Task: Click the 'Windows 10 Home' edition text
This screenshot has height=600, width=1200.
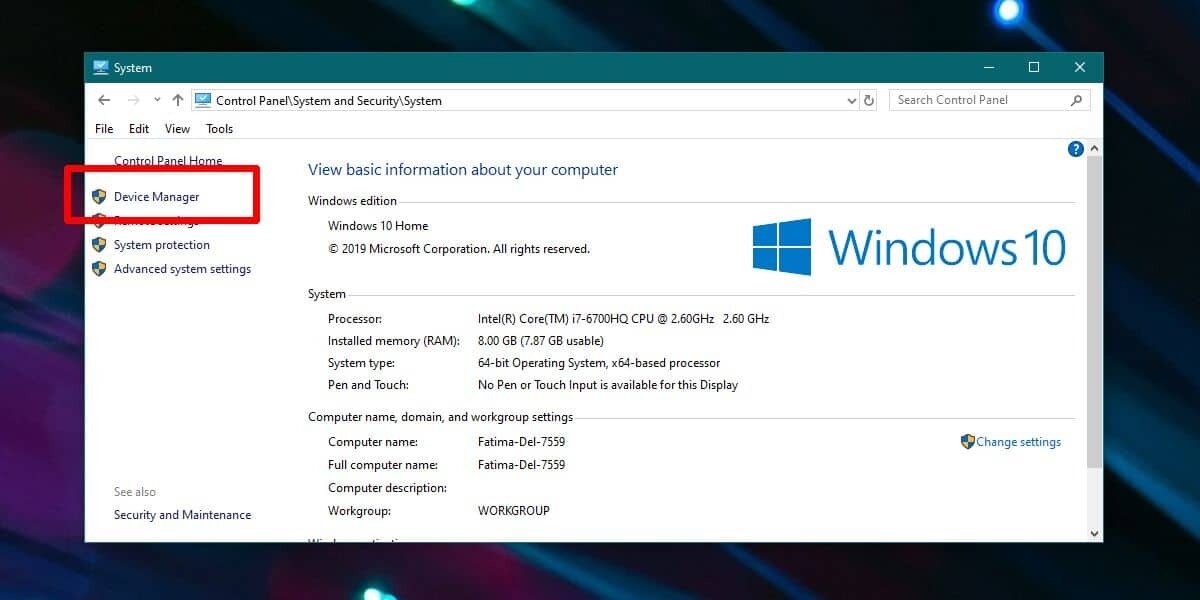Action: [378, 226]
